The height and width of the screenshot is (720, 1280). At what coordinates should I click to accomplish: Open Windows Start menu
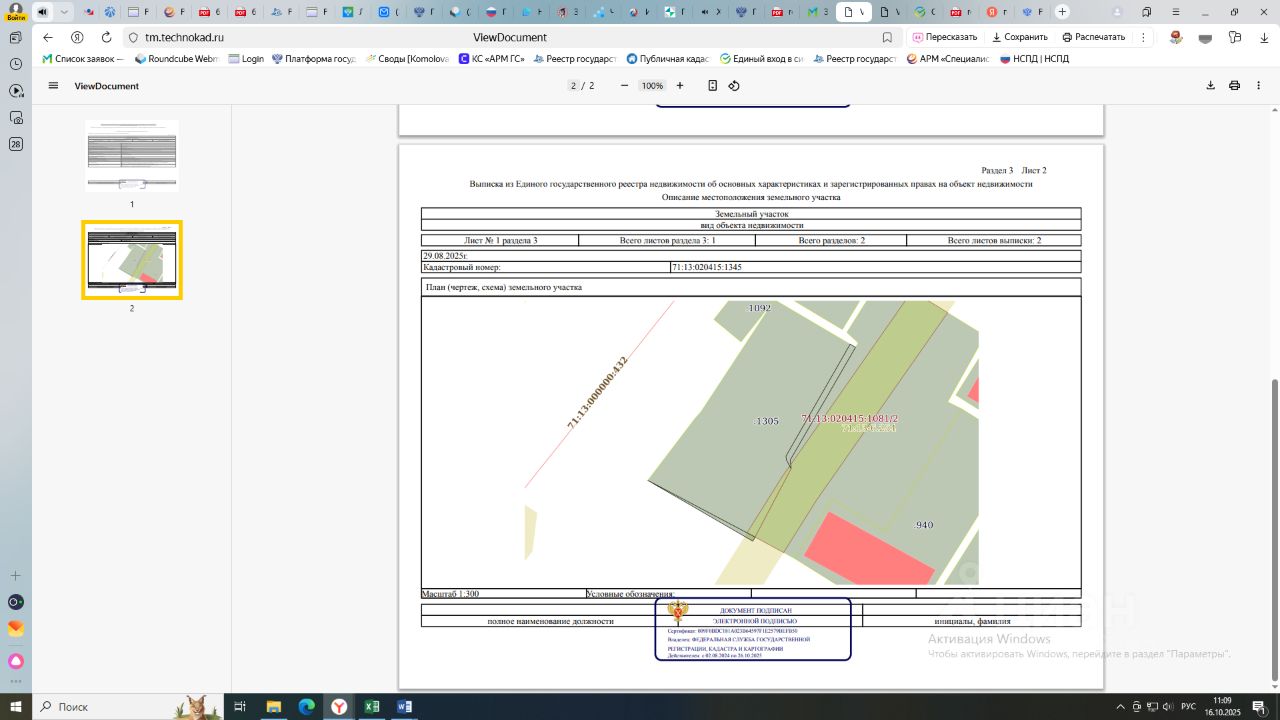(16, 706)
